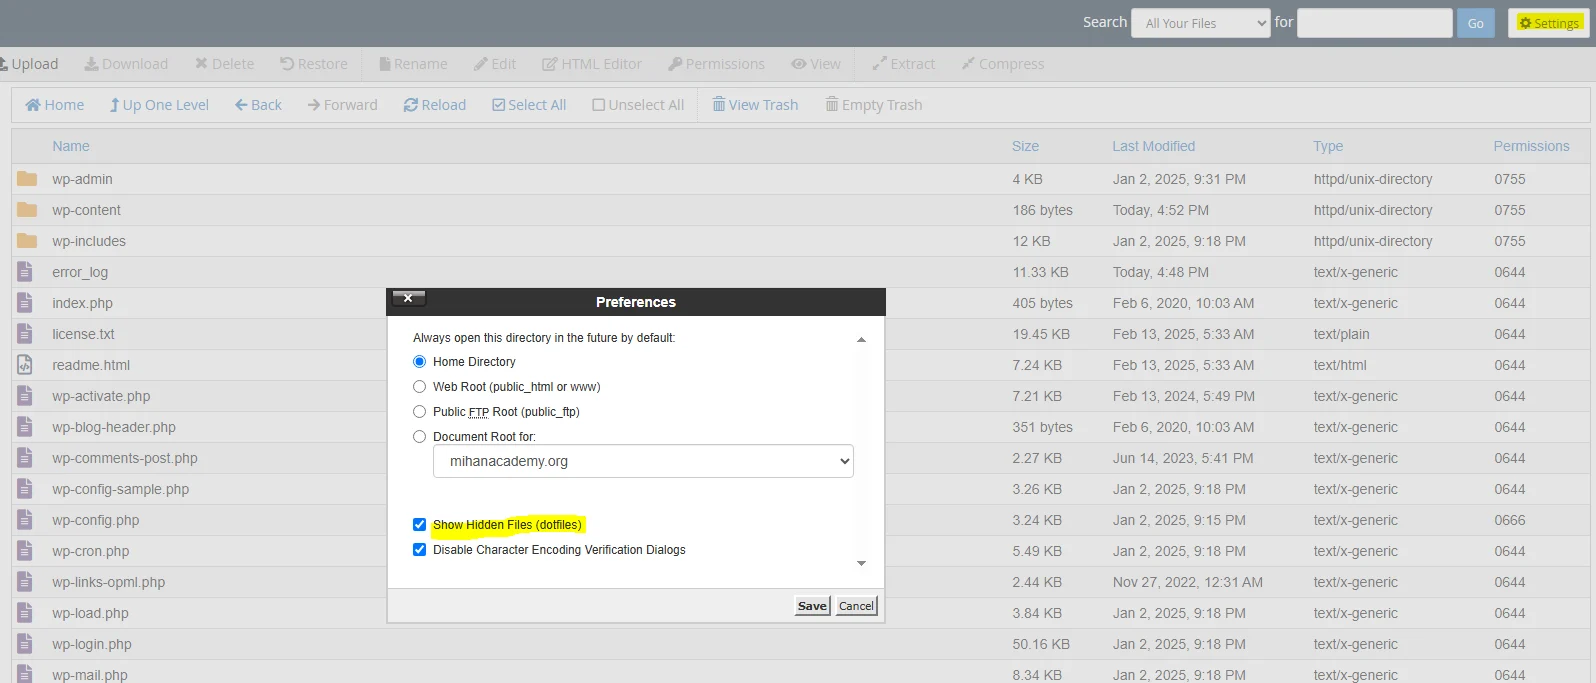
Task: Close the Preferences dialog with X
Action: pyautogui.click(x=408, y=298)
